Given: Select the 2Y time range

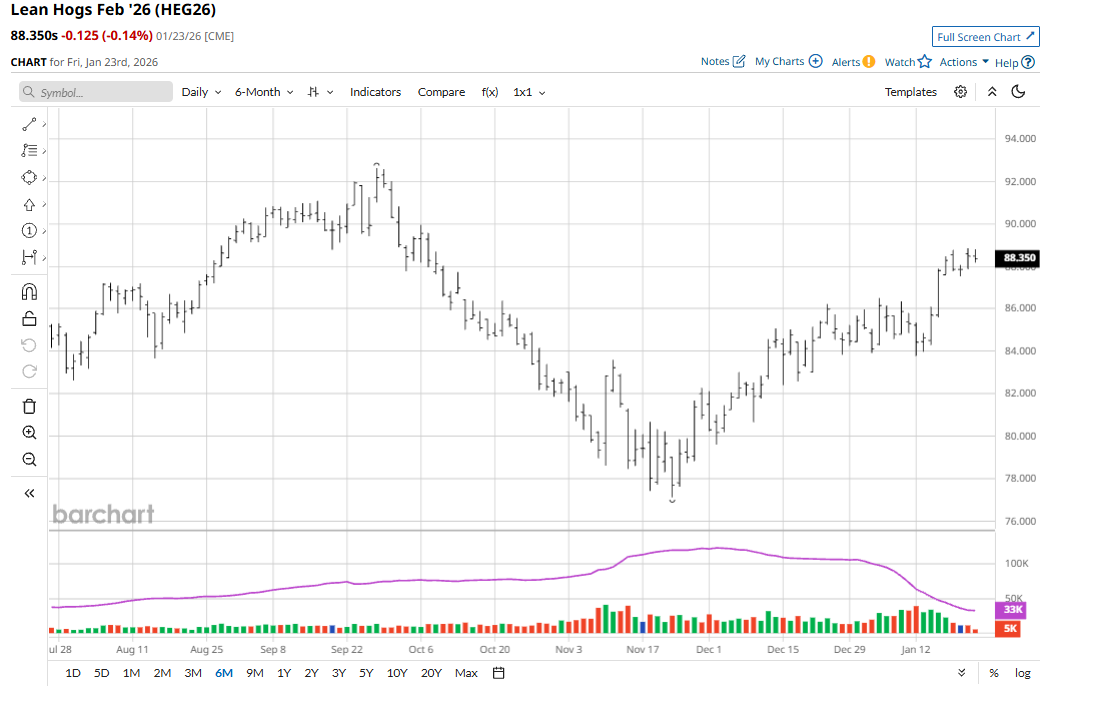Looking at the screenshot, I should point(312,673).
